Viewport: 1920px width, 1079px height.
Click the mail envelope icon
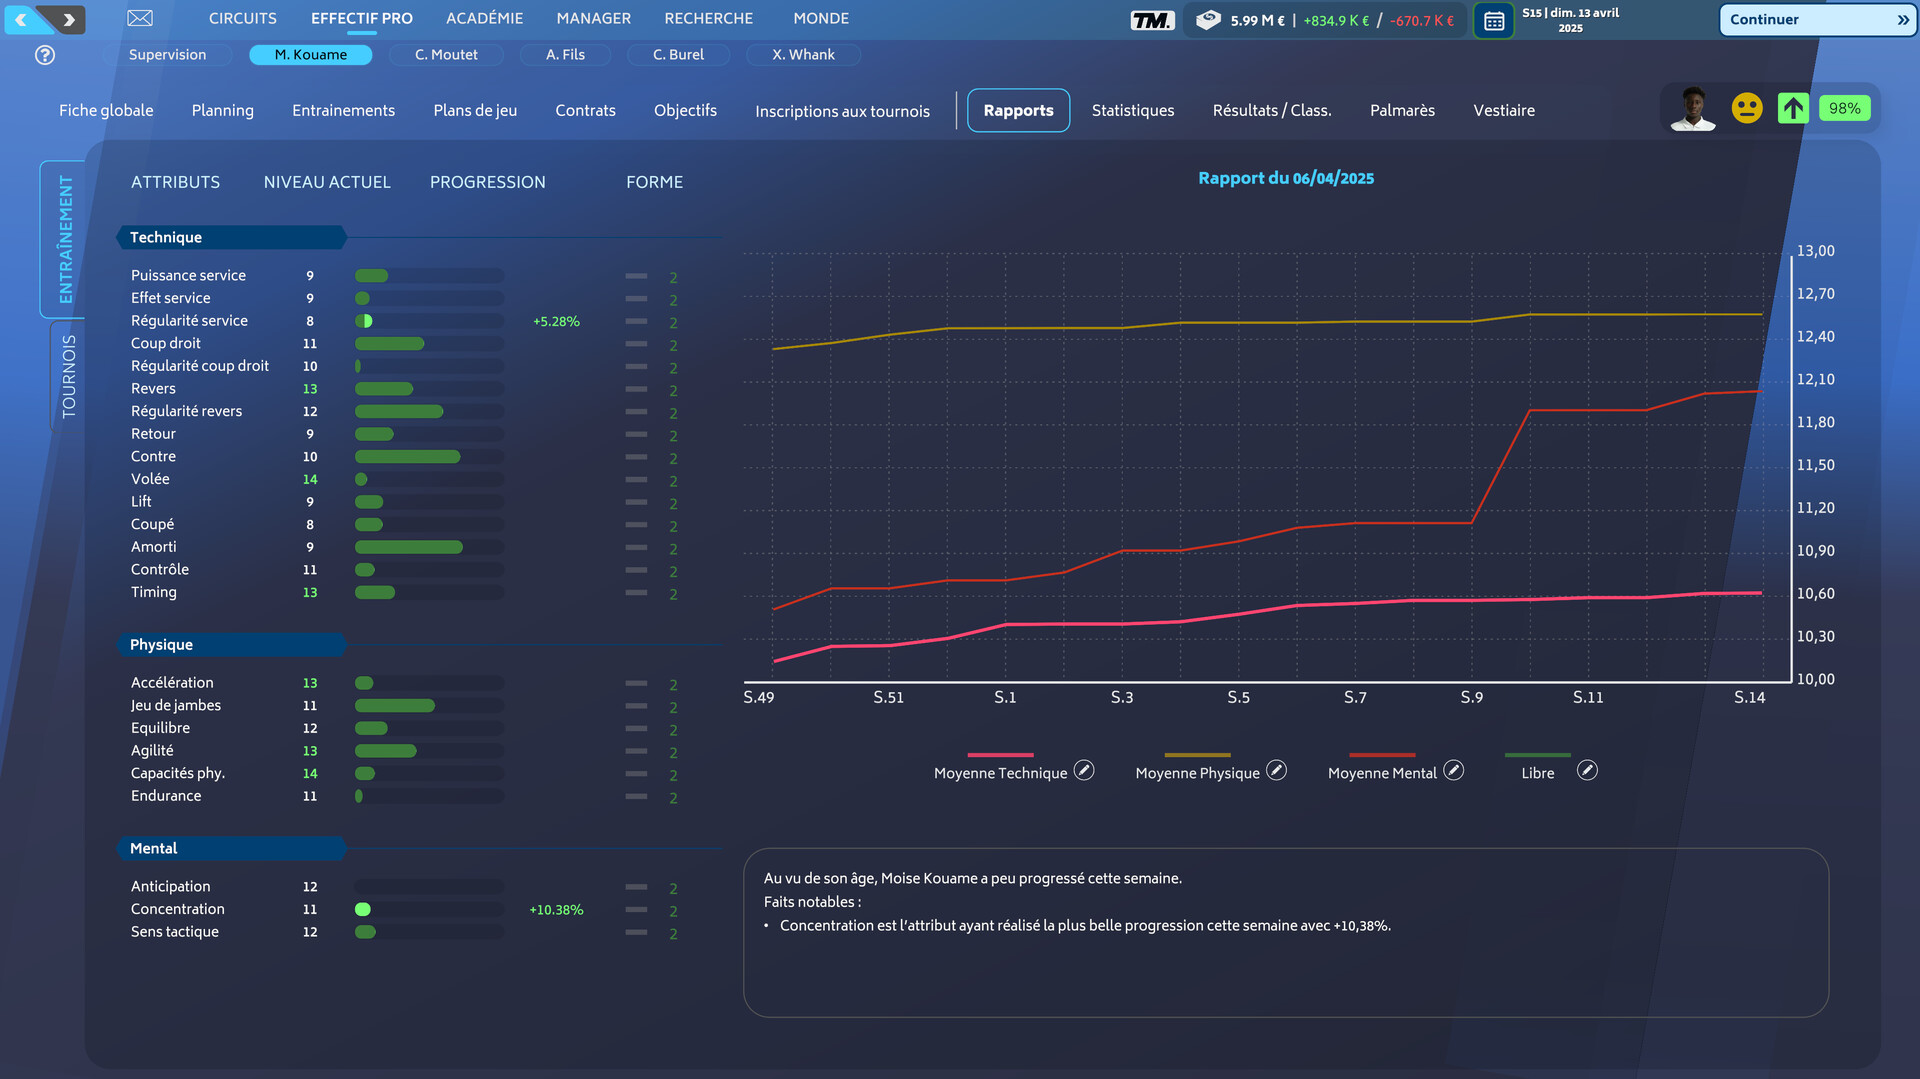140,18
